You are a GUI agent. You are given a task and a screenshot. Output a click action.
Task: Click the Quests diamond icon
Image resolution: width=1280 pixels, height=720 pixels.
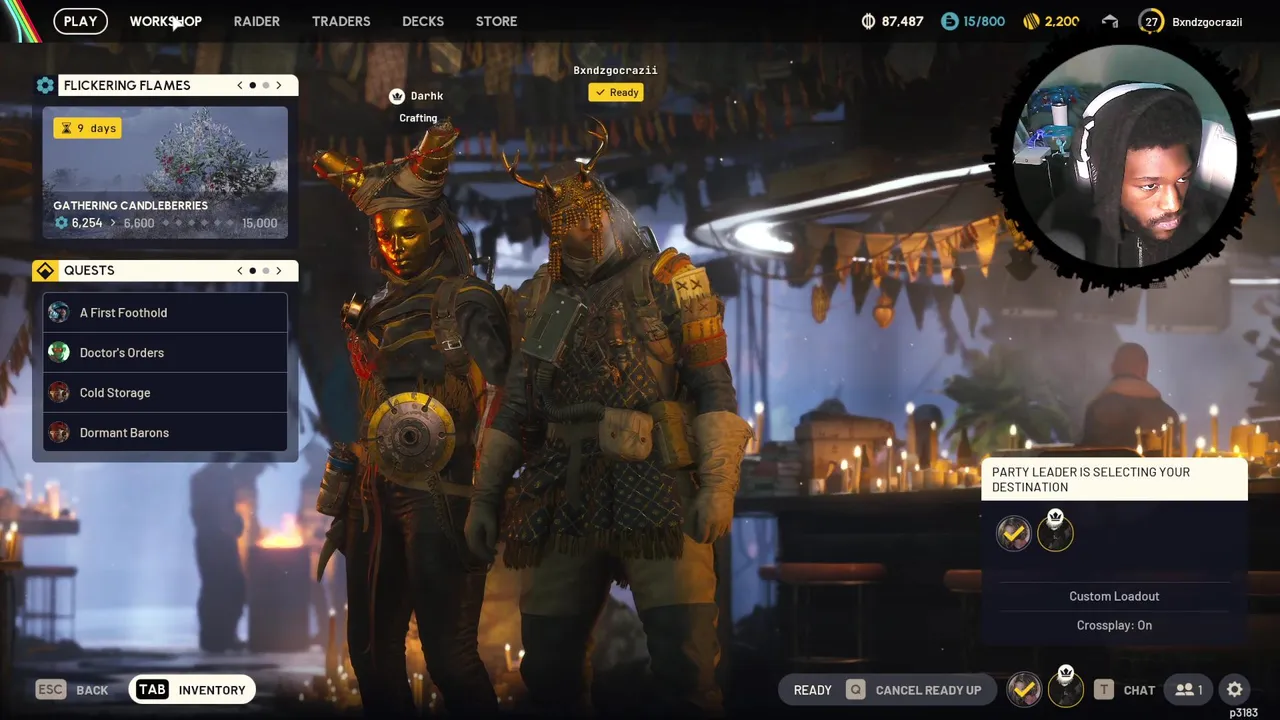coord(45,270)
